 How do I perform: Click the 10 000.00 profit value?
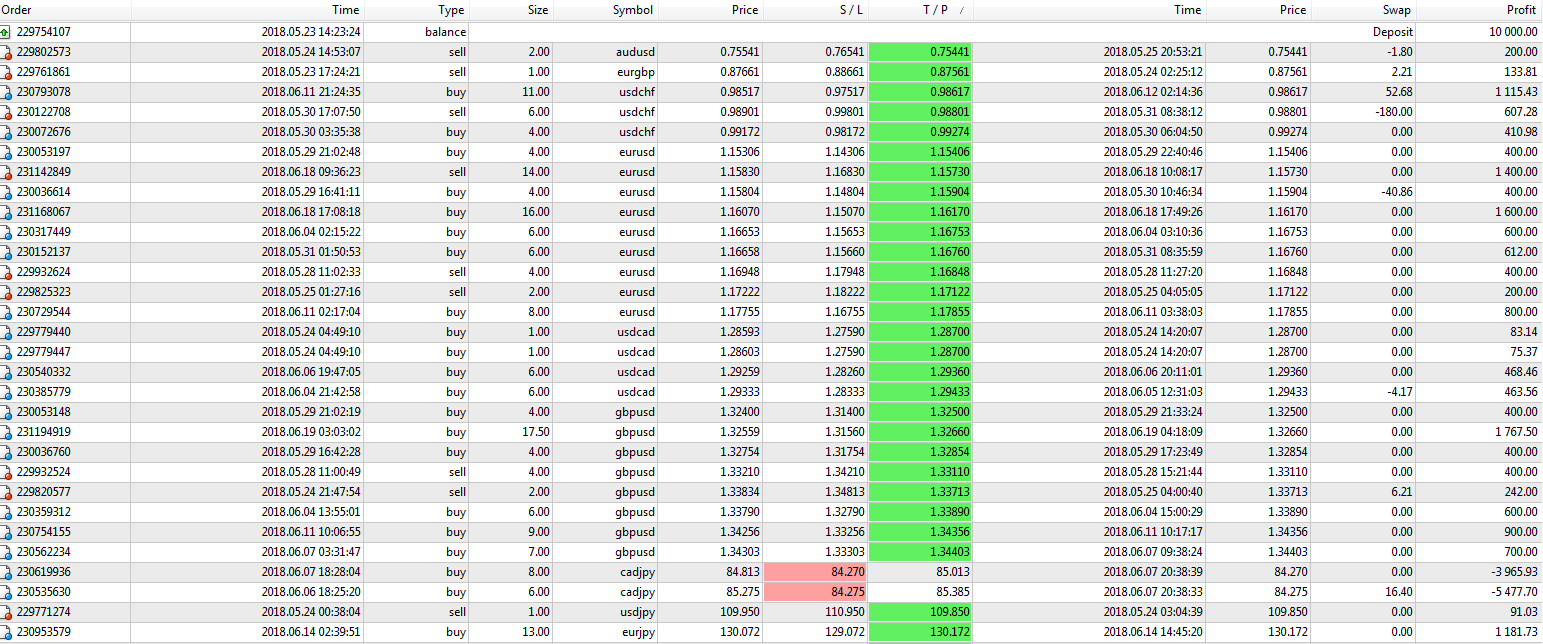[1513, 32]
